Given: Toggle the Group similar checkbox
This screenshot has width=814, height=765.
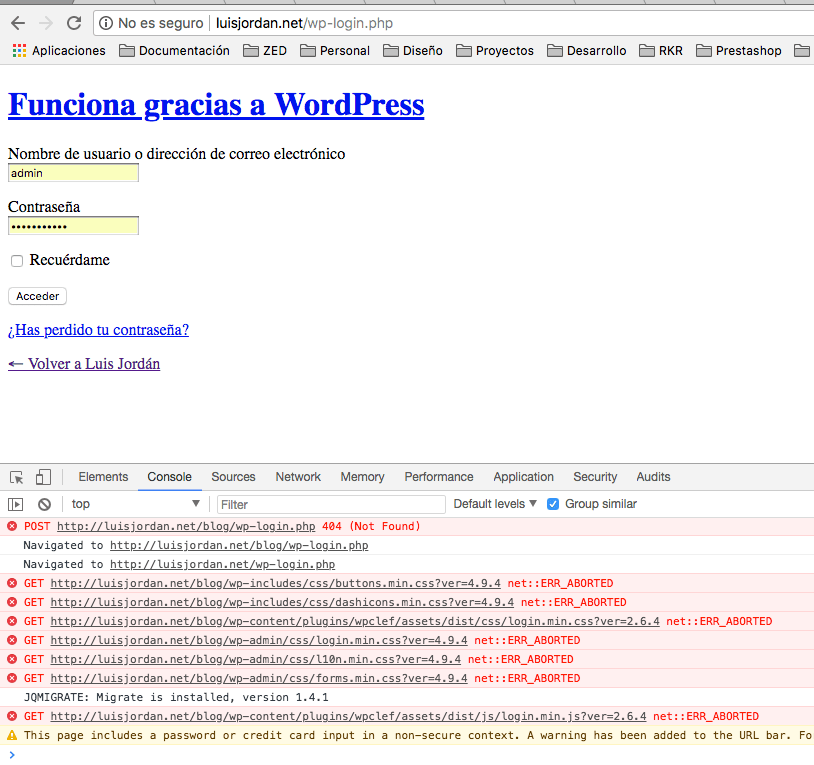Looking at the screenshot, I should 553,504.
